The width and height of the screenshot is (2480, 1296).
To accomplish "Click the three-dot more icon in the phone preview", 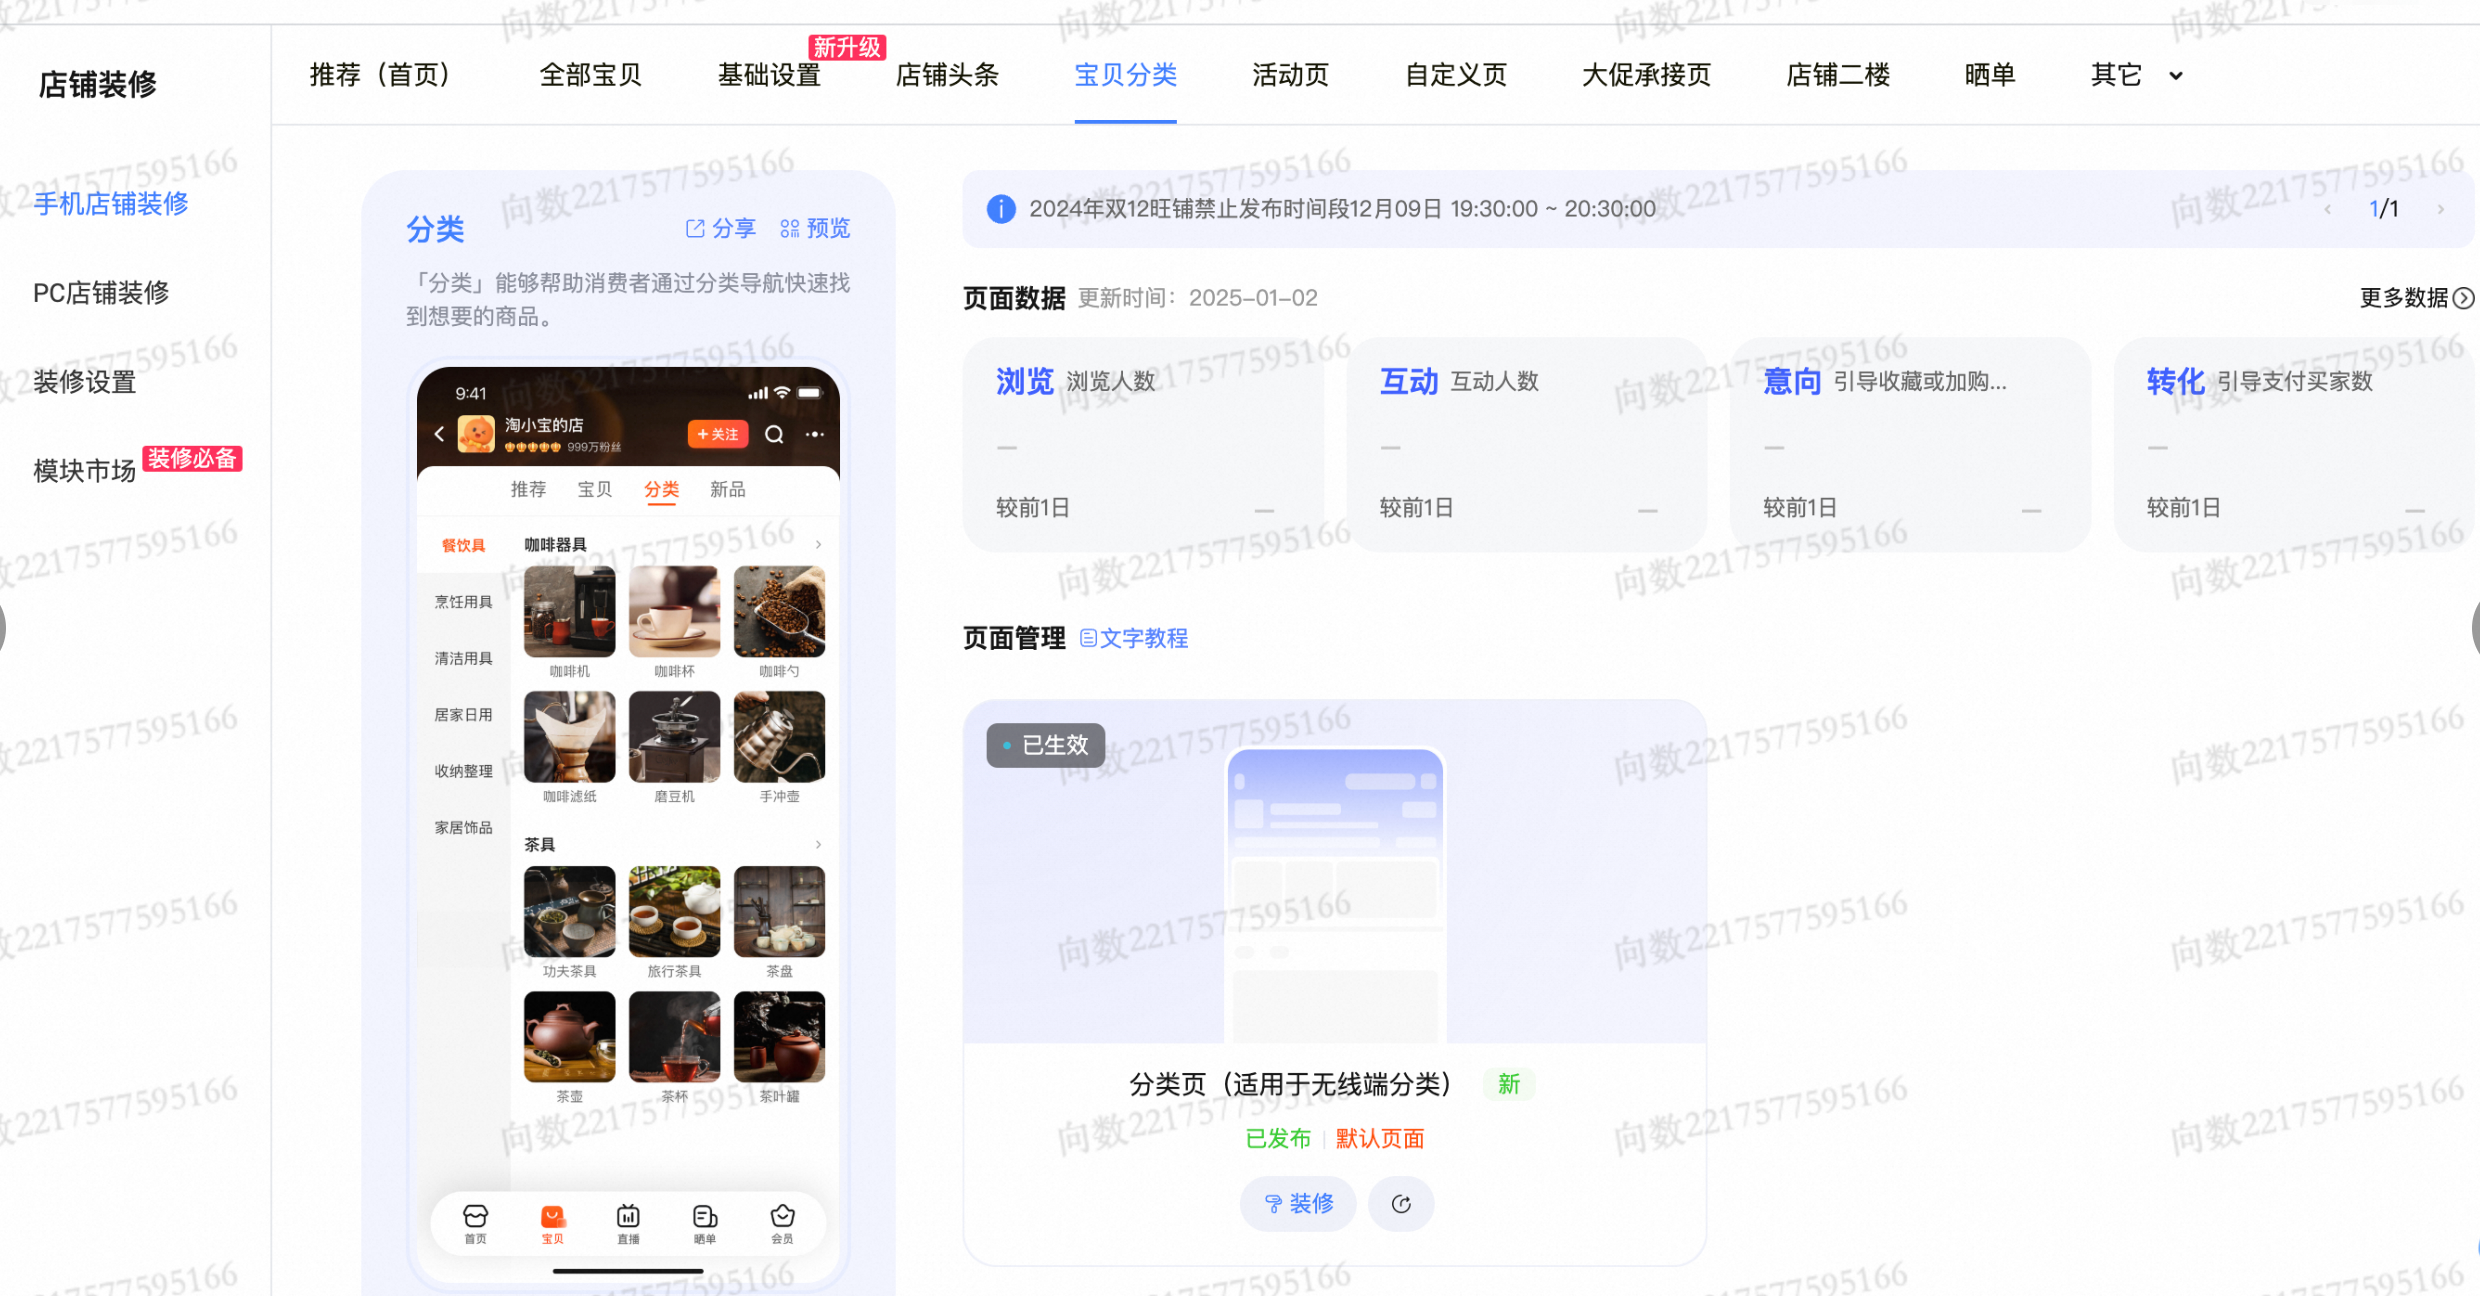I will point(815,434).
